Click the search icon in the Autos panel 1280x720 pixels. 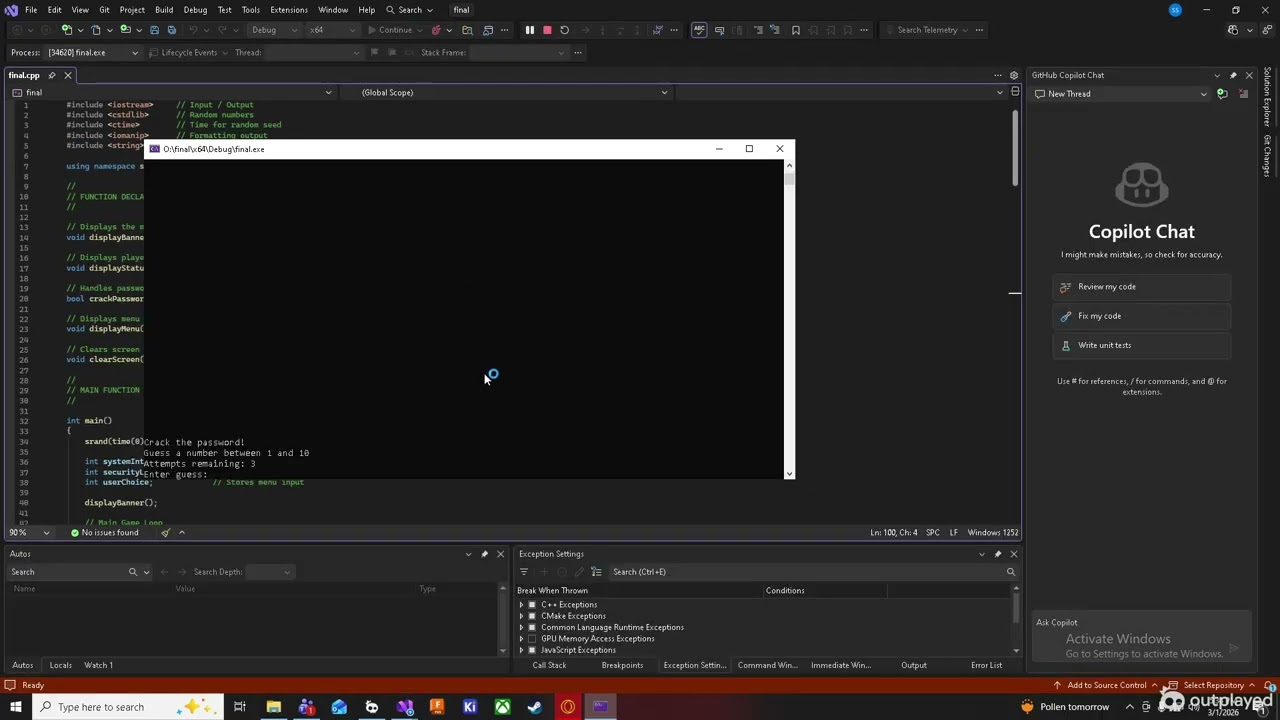[x=132, y=572]
